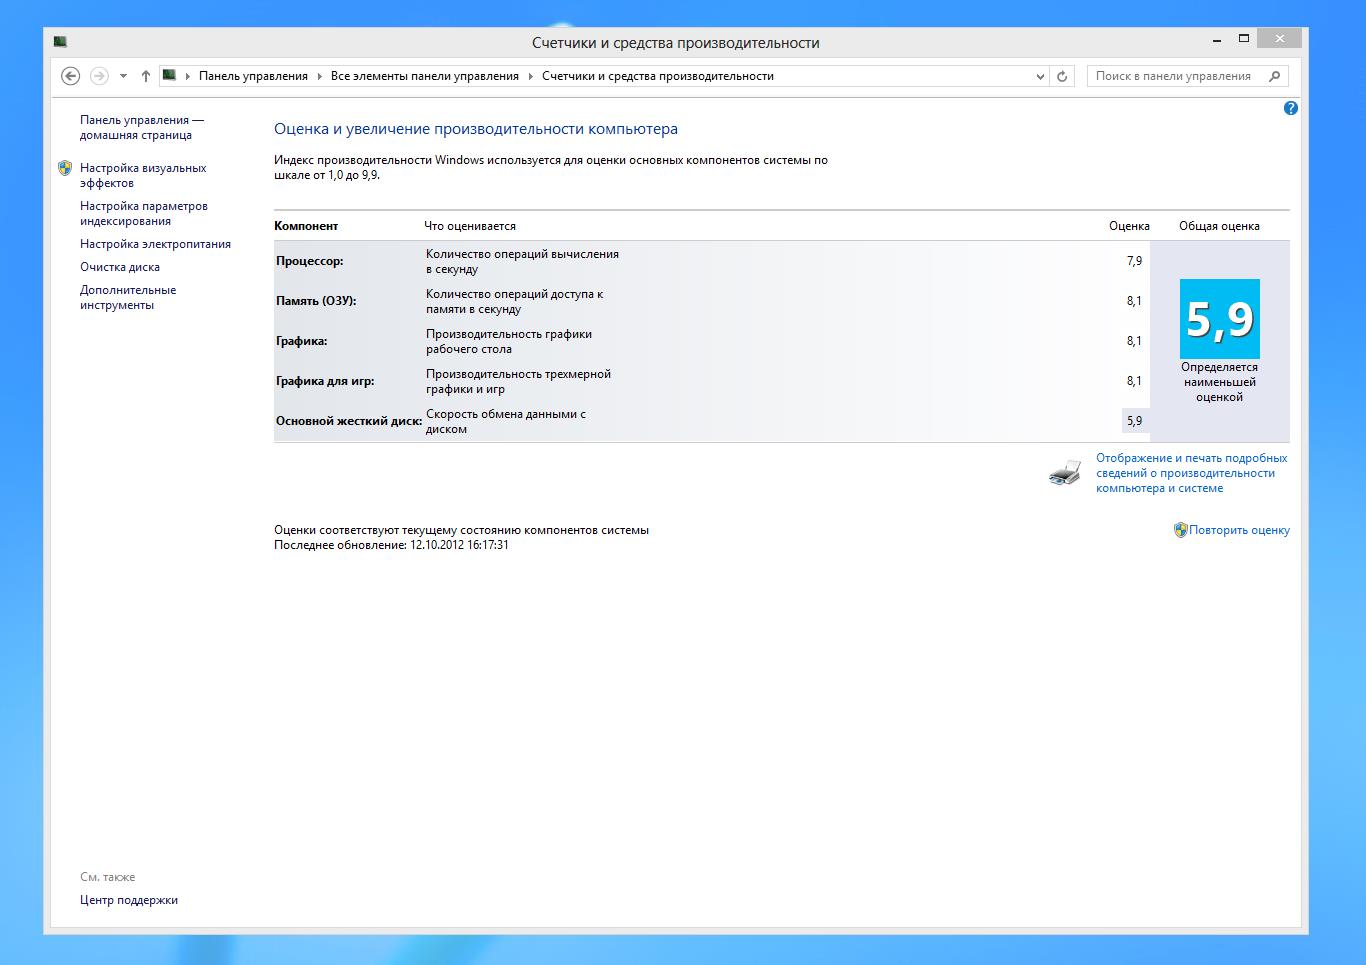The width and height of the screenshot is (1366, 965).
Task: Click the Forward arrow navigation button
Action: click(99, 76)
